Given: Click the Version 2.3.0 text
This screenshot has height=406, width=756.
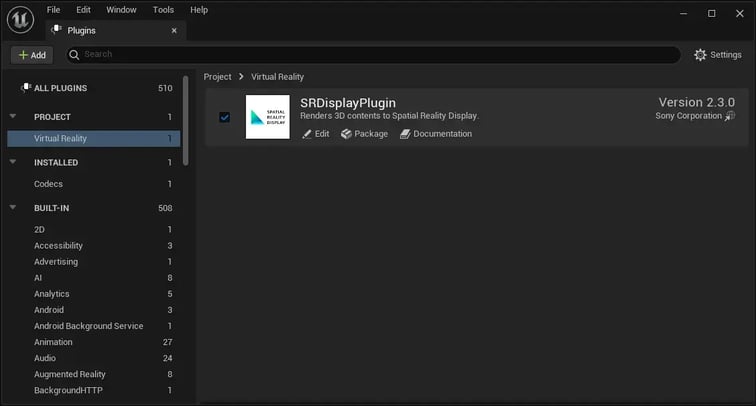Looking at the screenshot, I should pyautogui.click(x=697, y=102).
